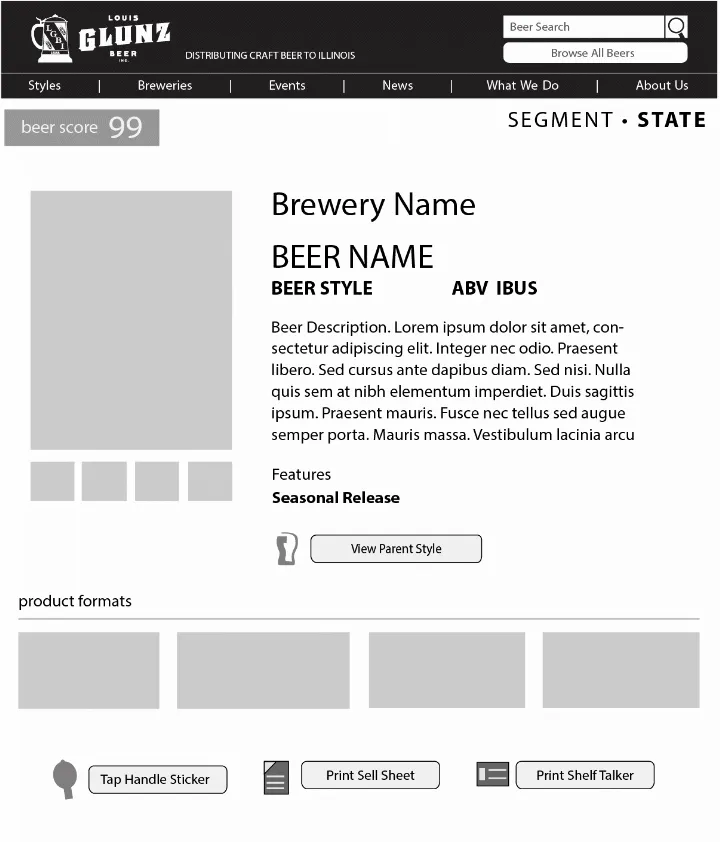Click inside the Beer Search field

(582, 27)
